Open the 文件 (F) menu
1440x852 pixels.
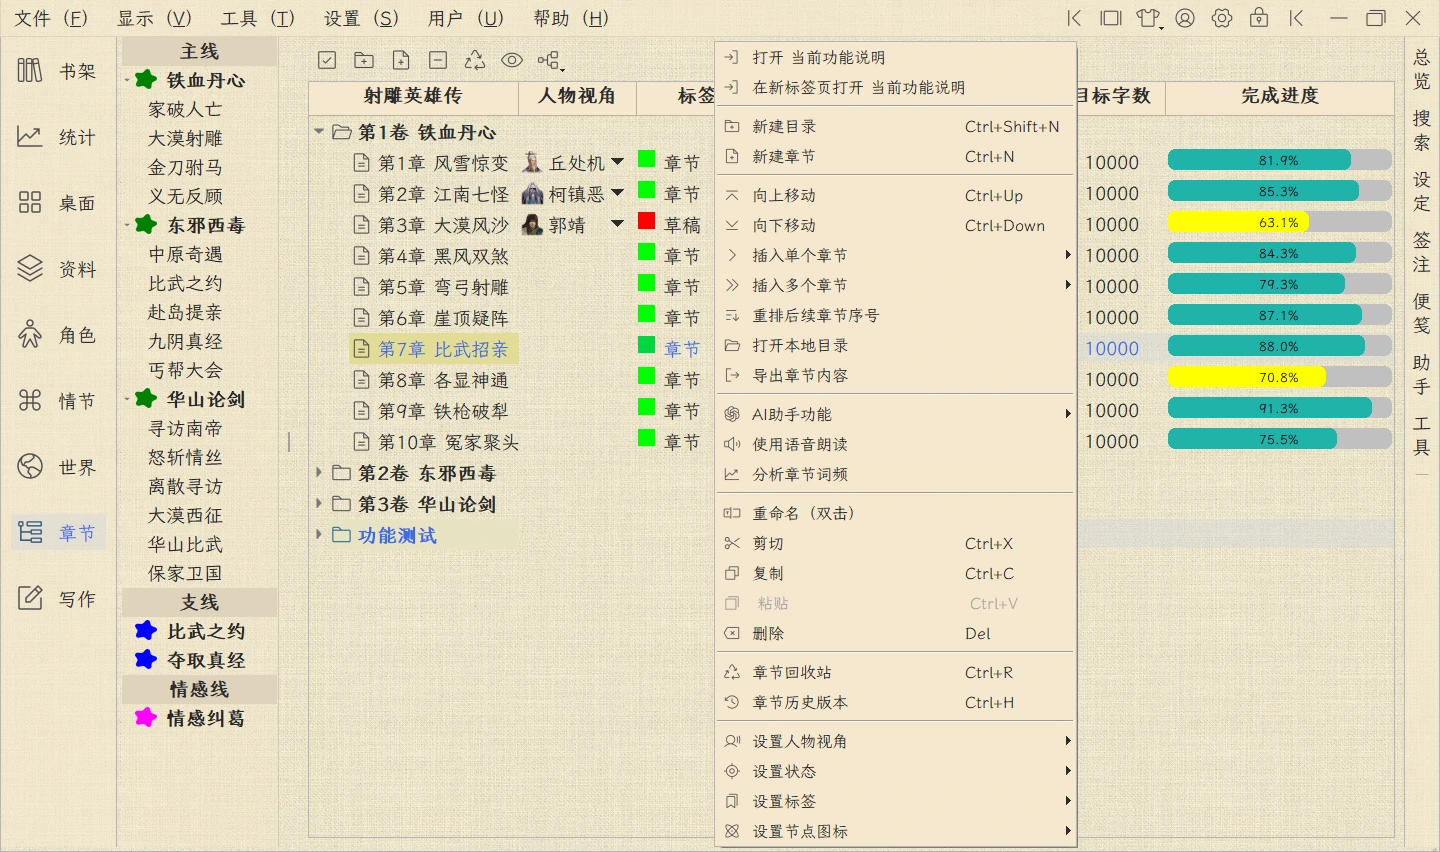[x=51, y=18]
